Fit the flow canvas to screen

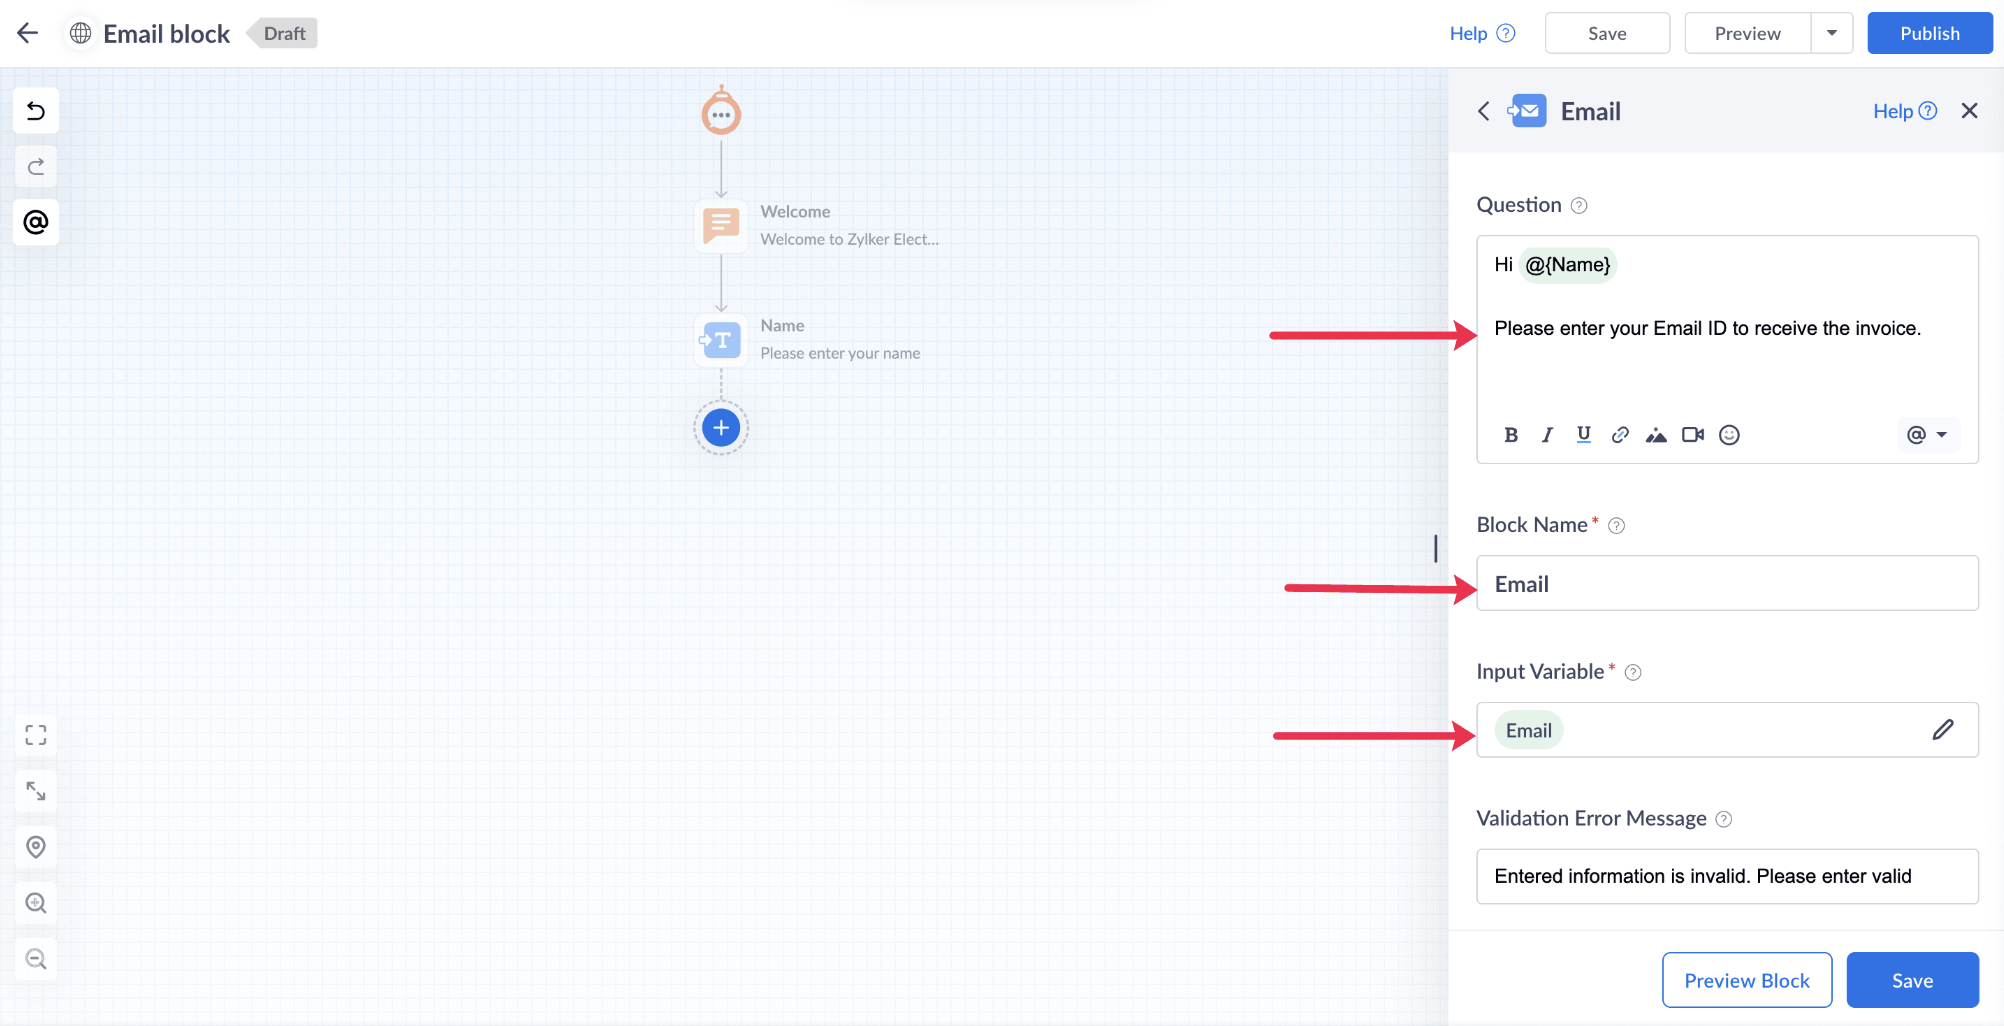tap(36, 735)
